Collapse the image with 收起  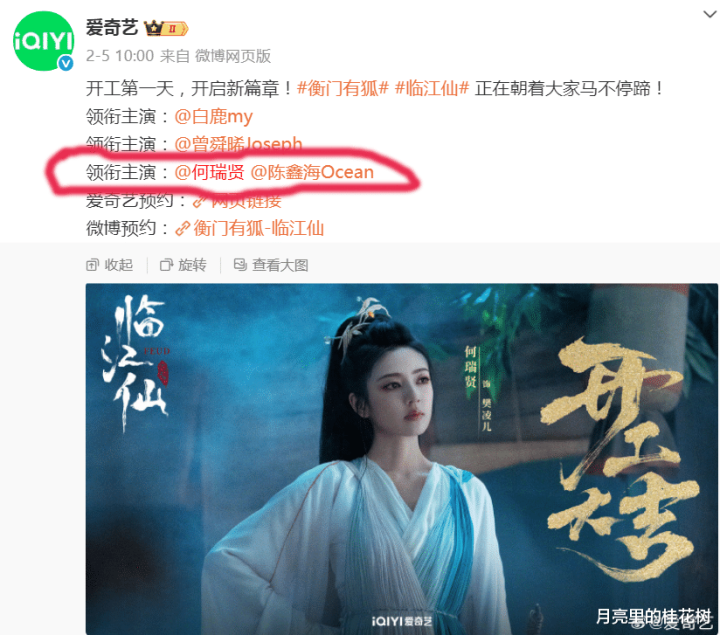110,265
